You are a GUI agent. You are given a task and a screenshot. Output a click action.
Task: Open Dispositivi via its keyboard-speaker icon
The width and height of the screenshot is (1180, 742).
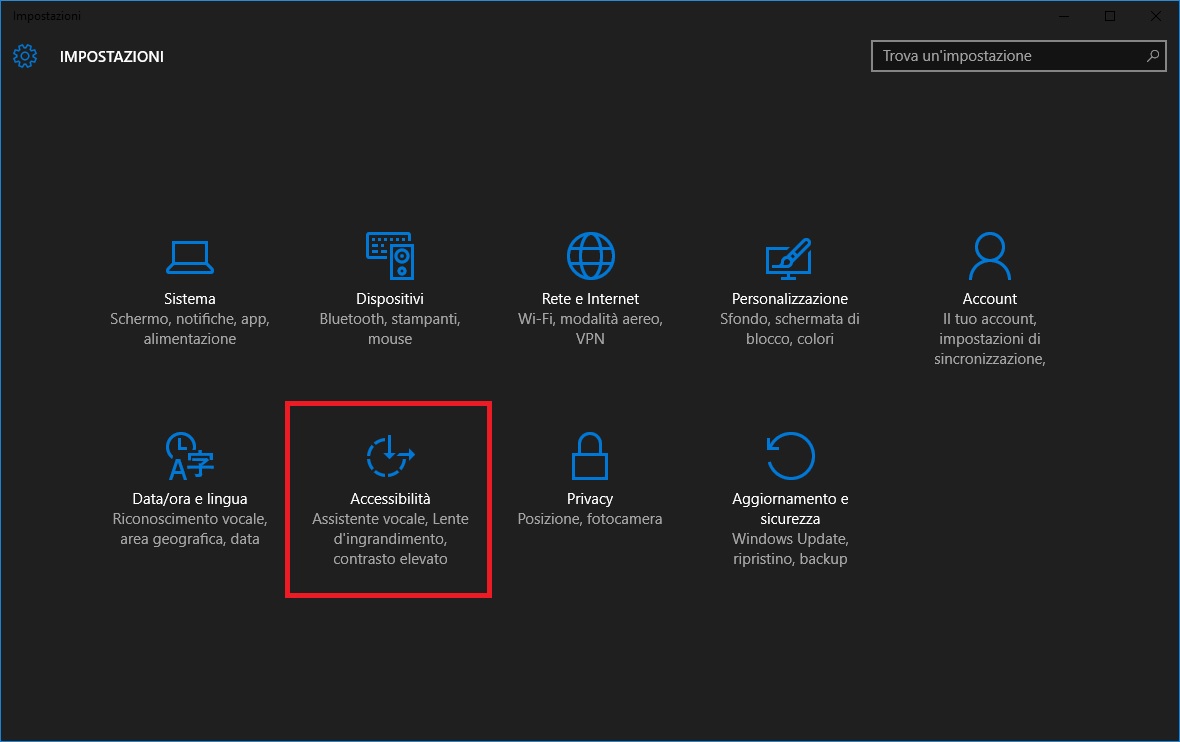click(390, 257)
